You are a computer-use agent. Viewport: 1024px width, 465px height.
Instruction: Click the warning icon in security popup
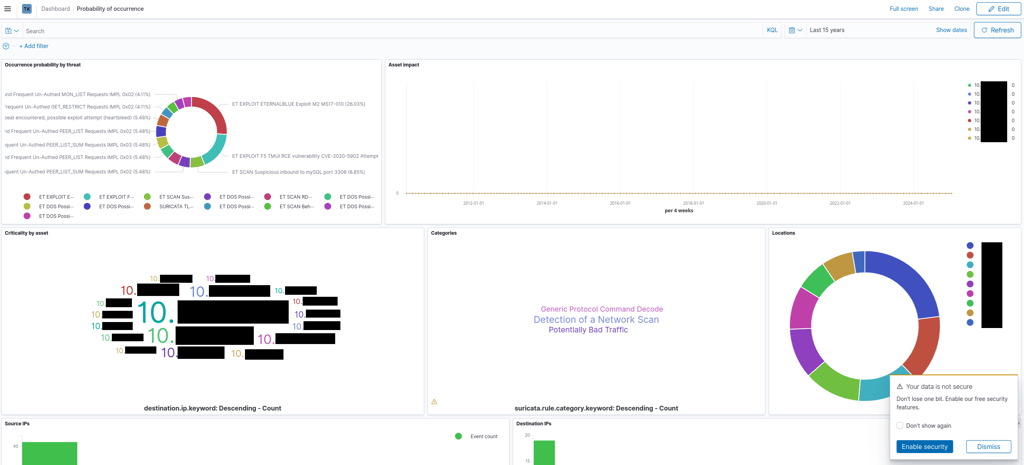(x=899, y=387)
